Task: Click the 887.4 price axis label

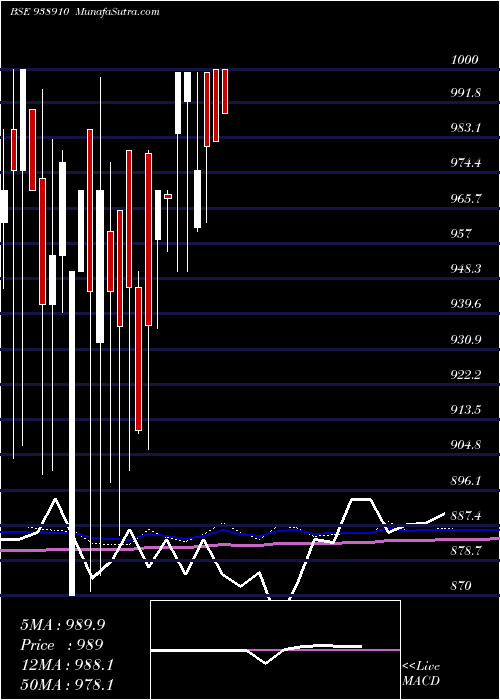Action: tap(465, 516)
